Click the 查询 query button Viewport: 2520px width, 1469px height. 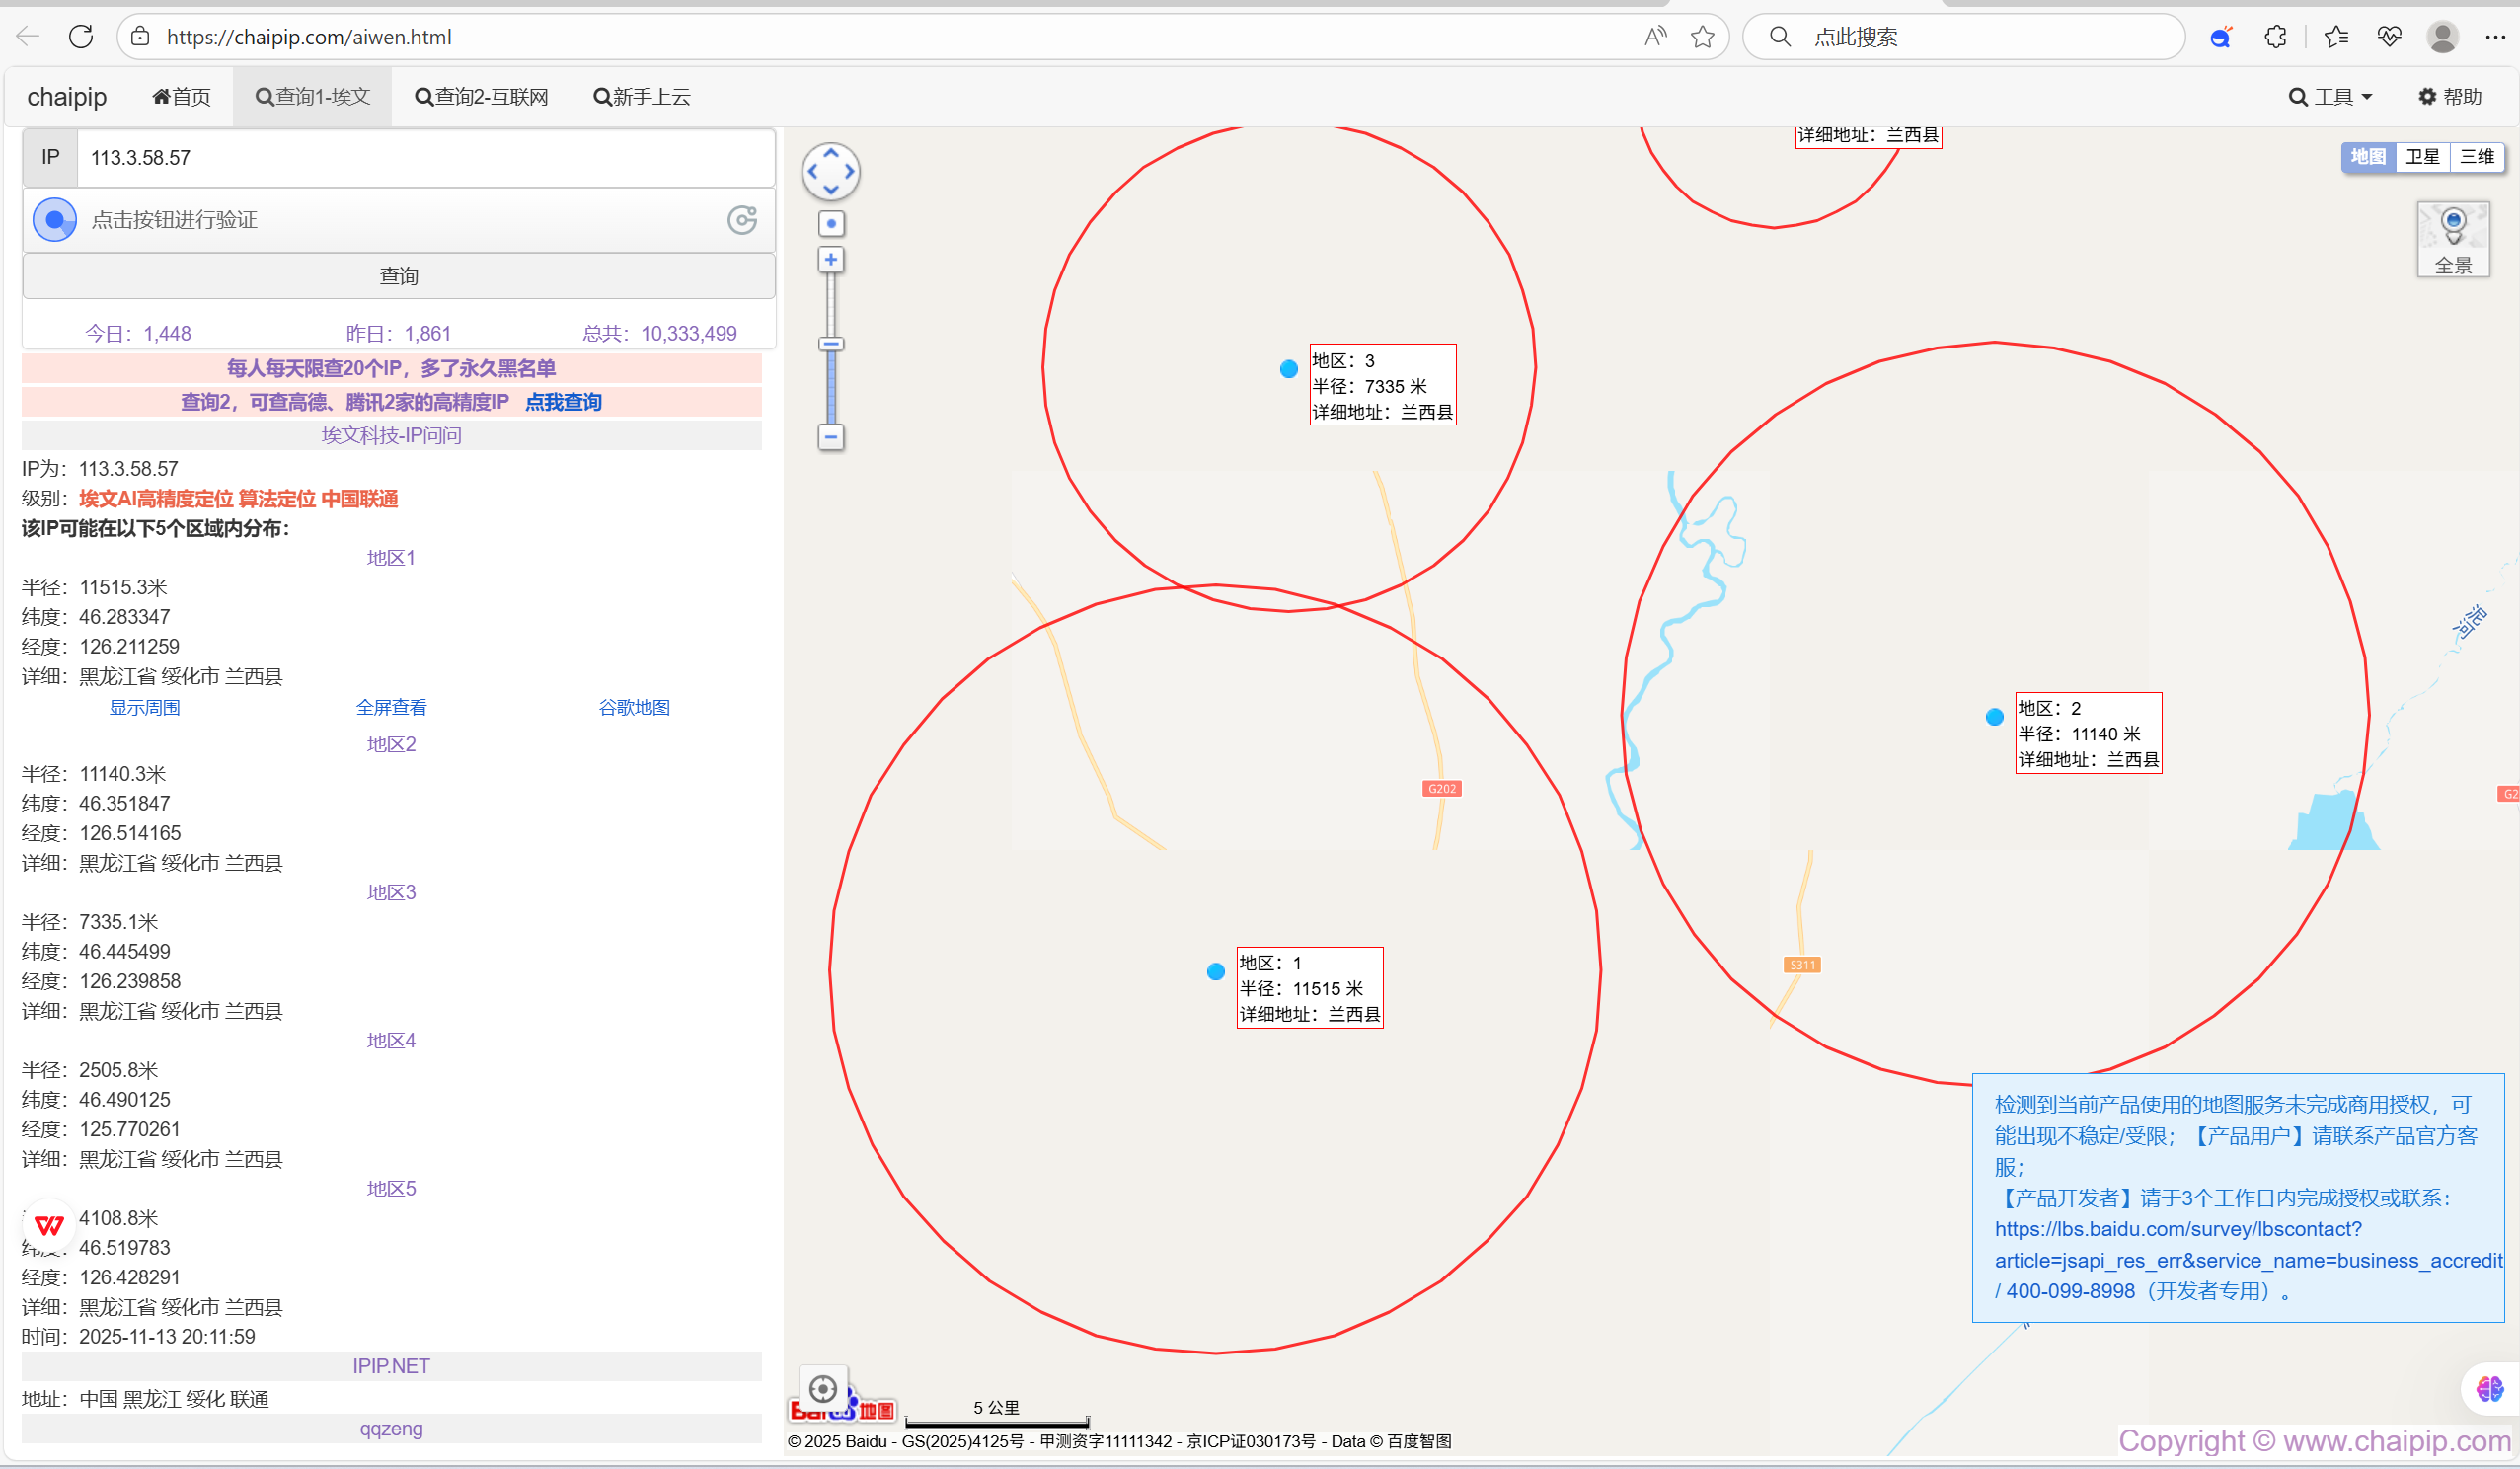pyautogui.click(x=398, y=276)
